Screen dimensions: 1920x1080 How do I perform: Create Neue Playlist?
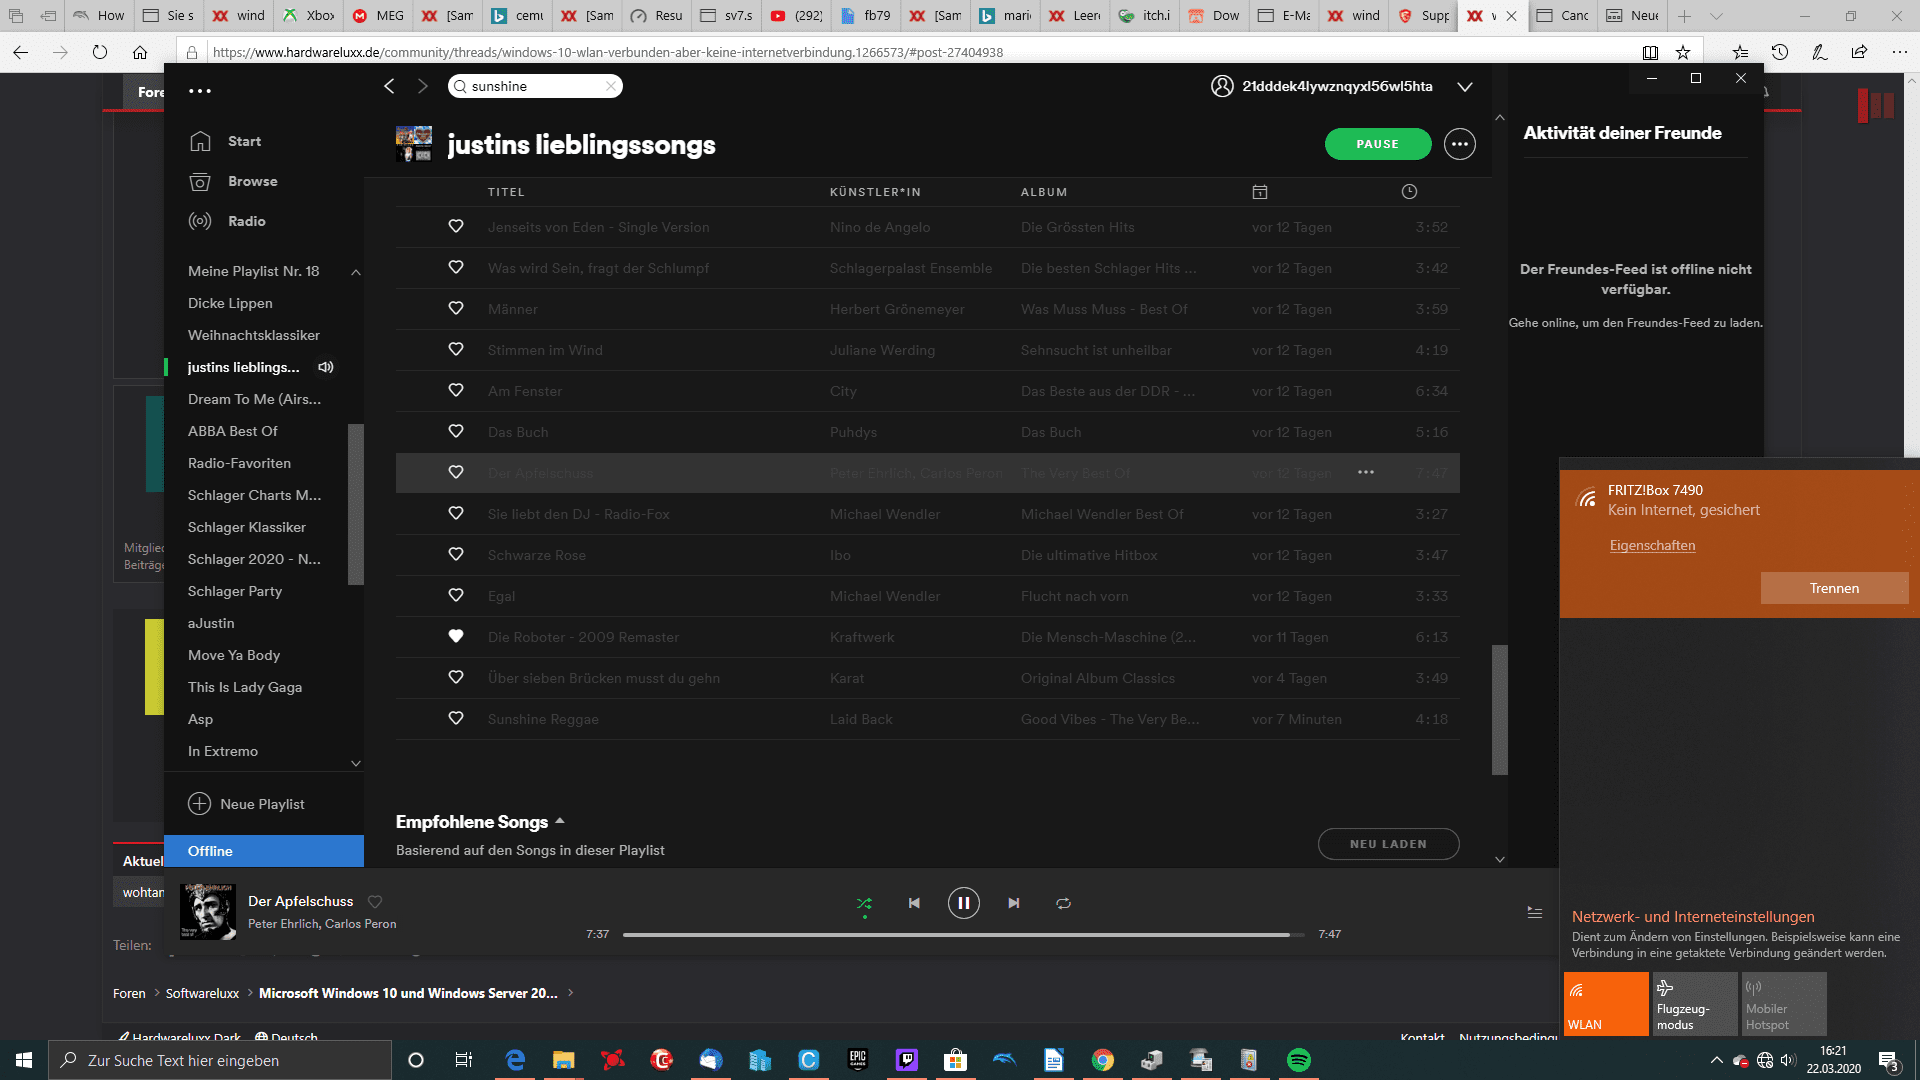click(247, 804)
